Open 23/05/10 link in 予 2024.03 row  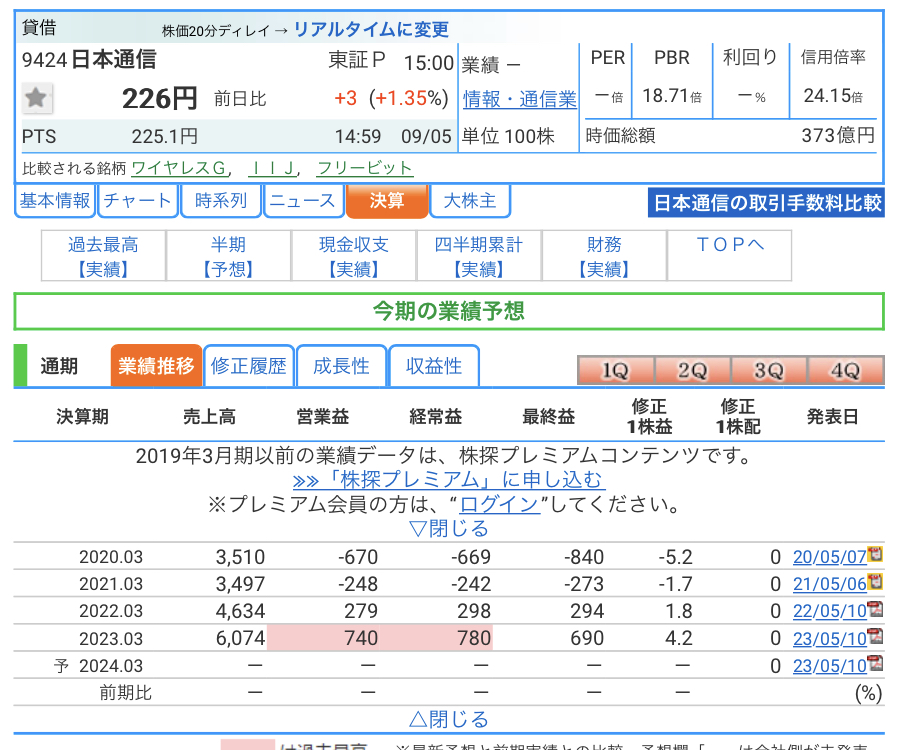click(829, 666)
